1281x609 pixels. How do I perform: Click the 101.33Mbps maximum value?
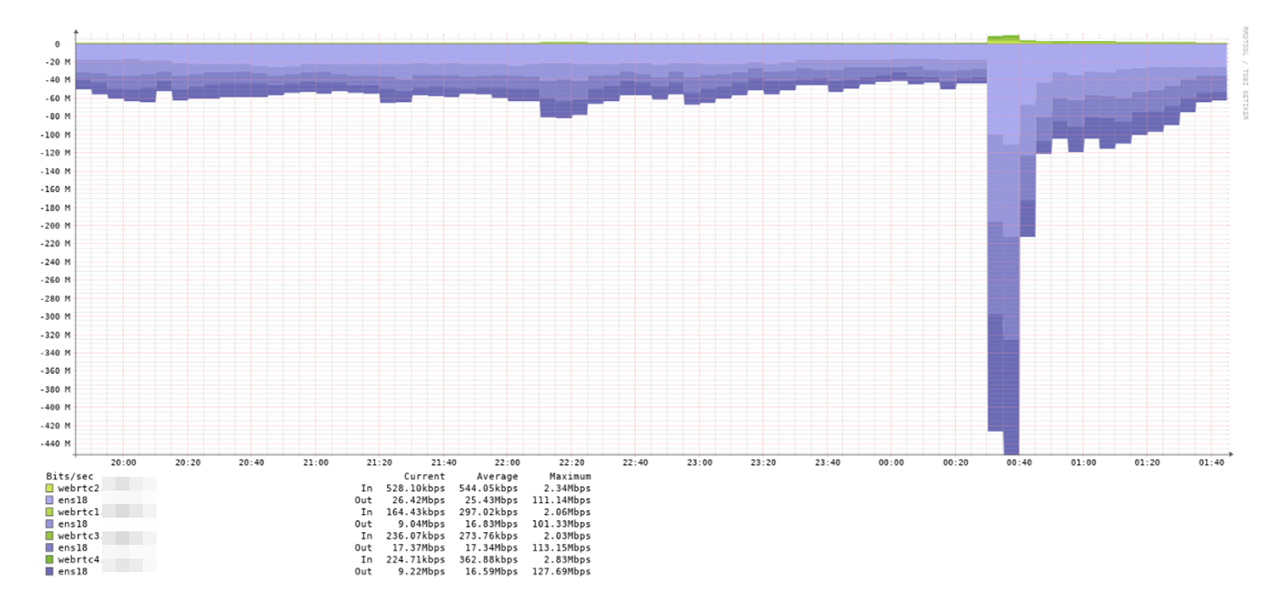point(561,524)
